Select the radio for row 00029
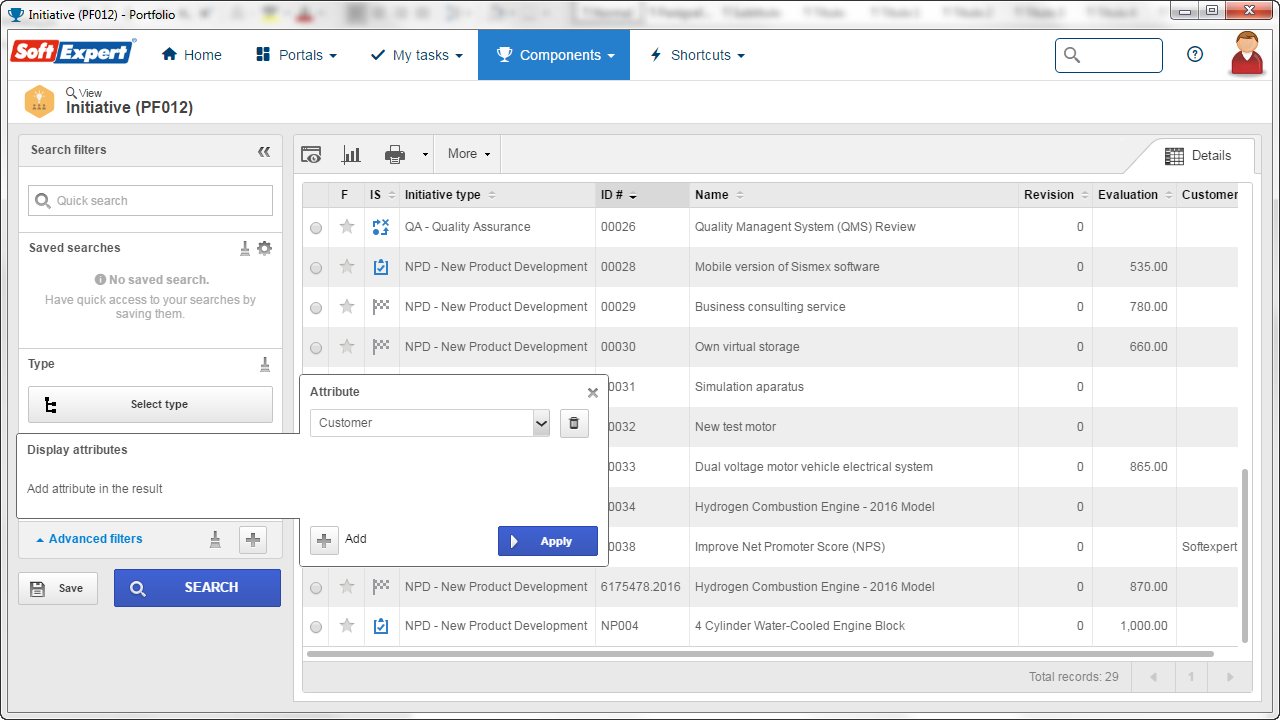The image size is (1280, 720). 316,308
